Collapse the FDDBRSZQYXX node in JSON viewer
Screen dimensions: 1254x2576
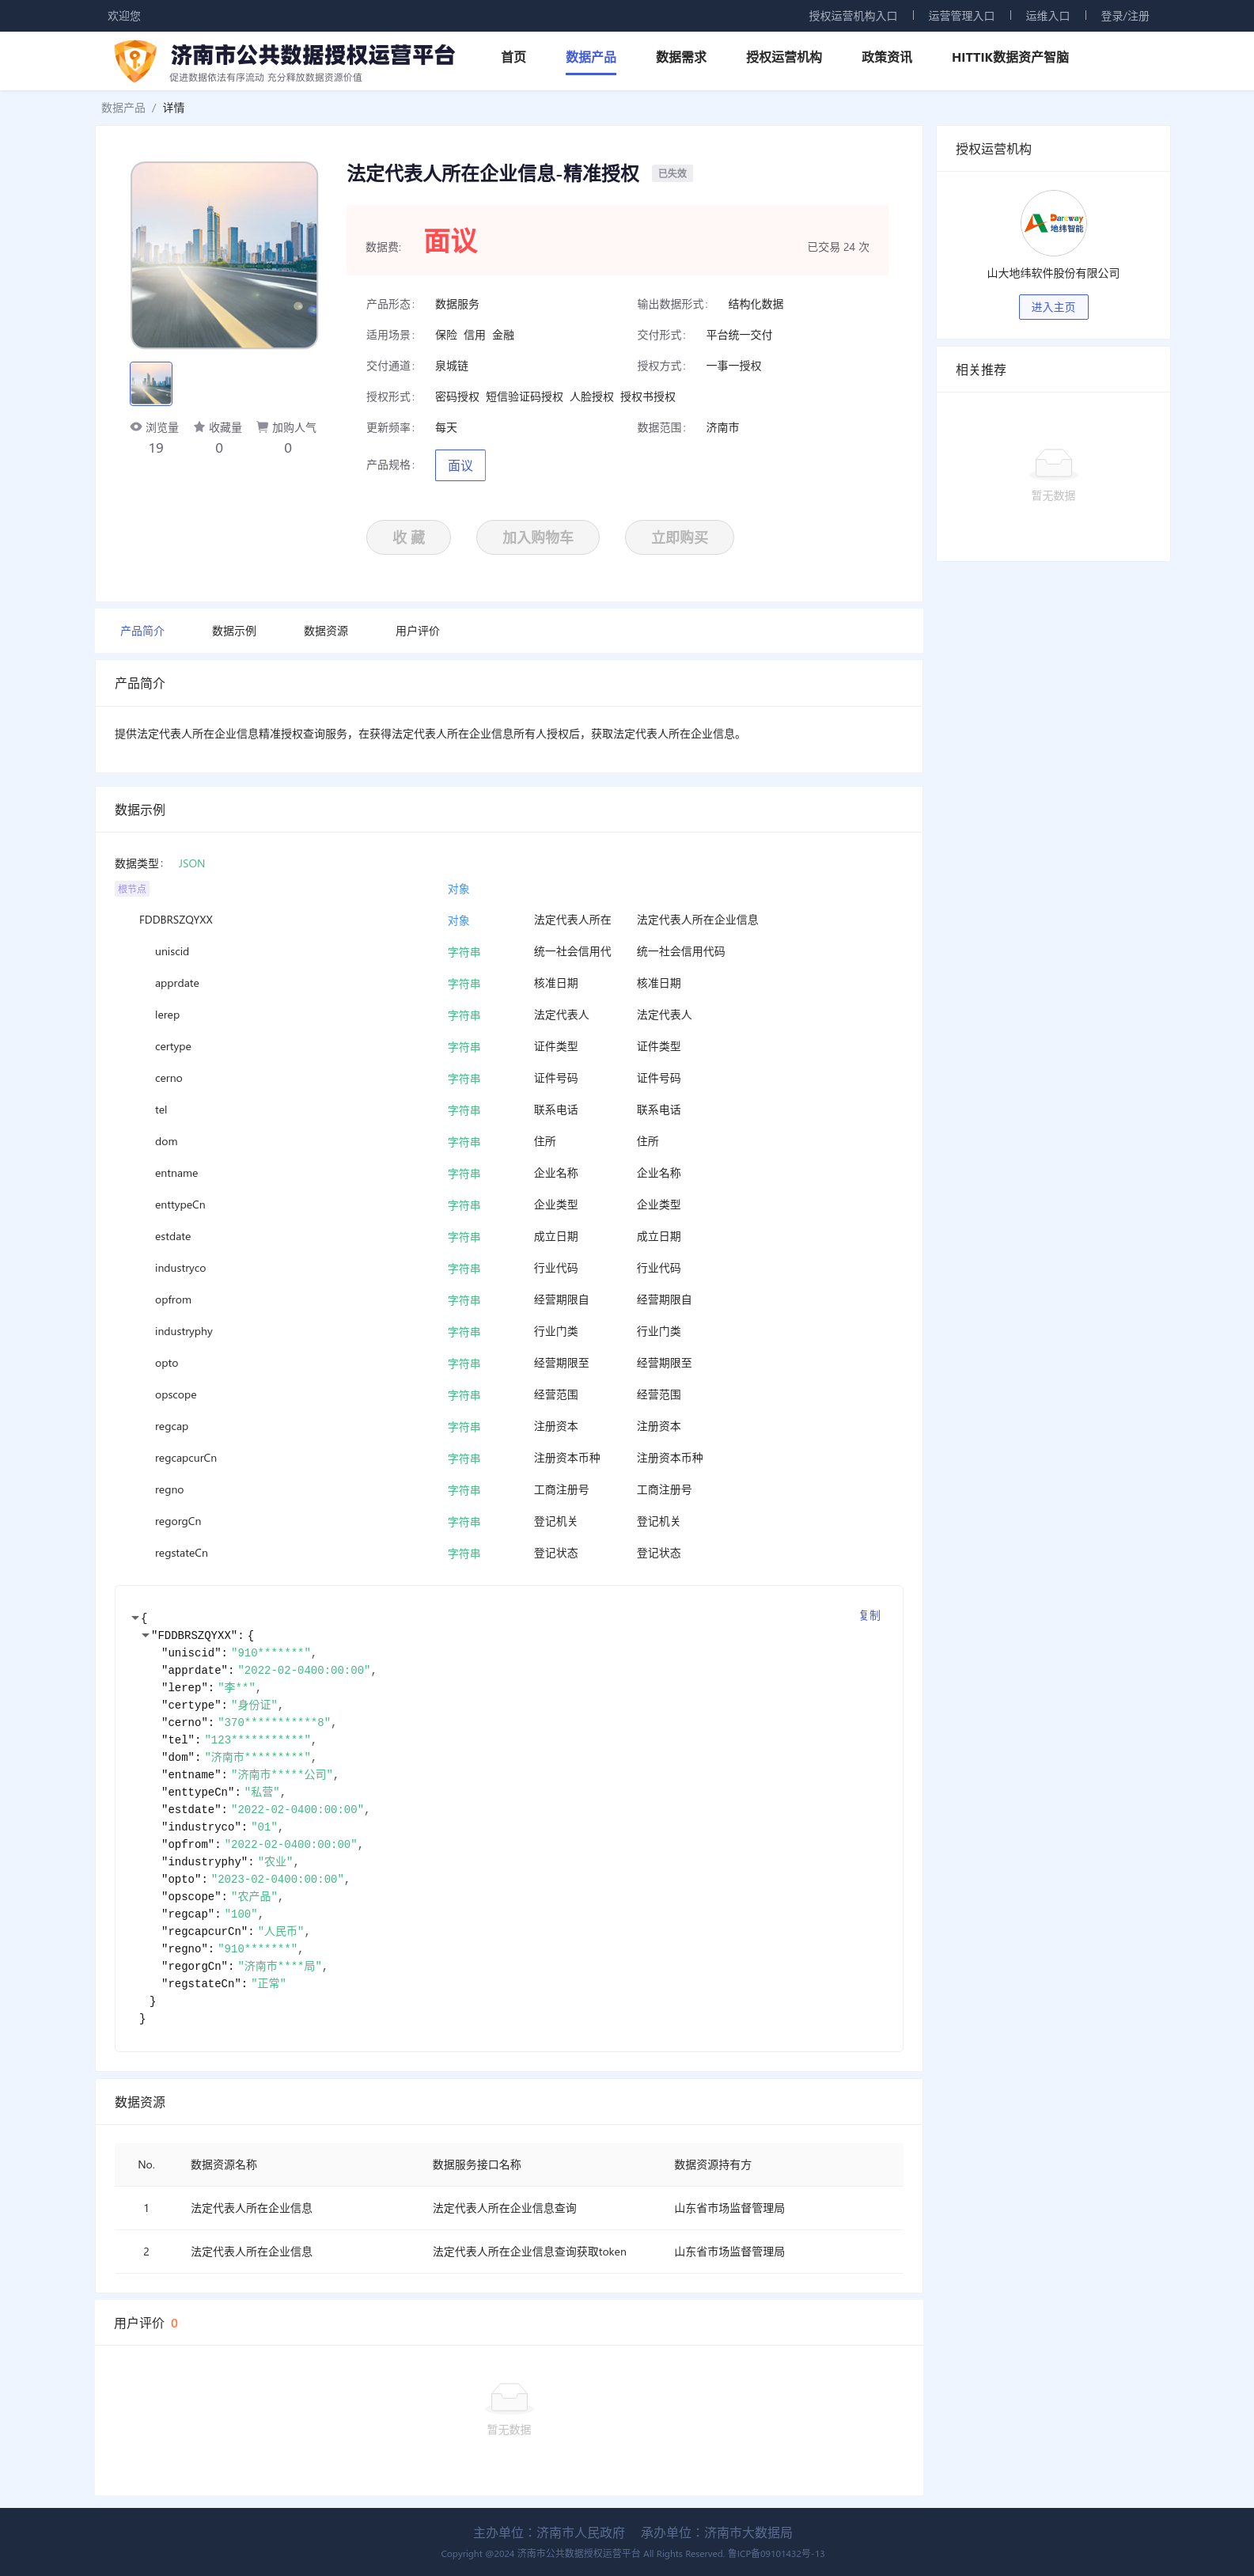(145, 1635)
